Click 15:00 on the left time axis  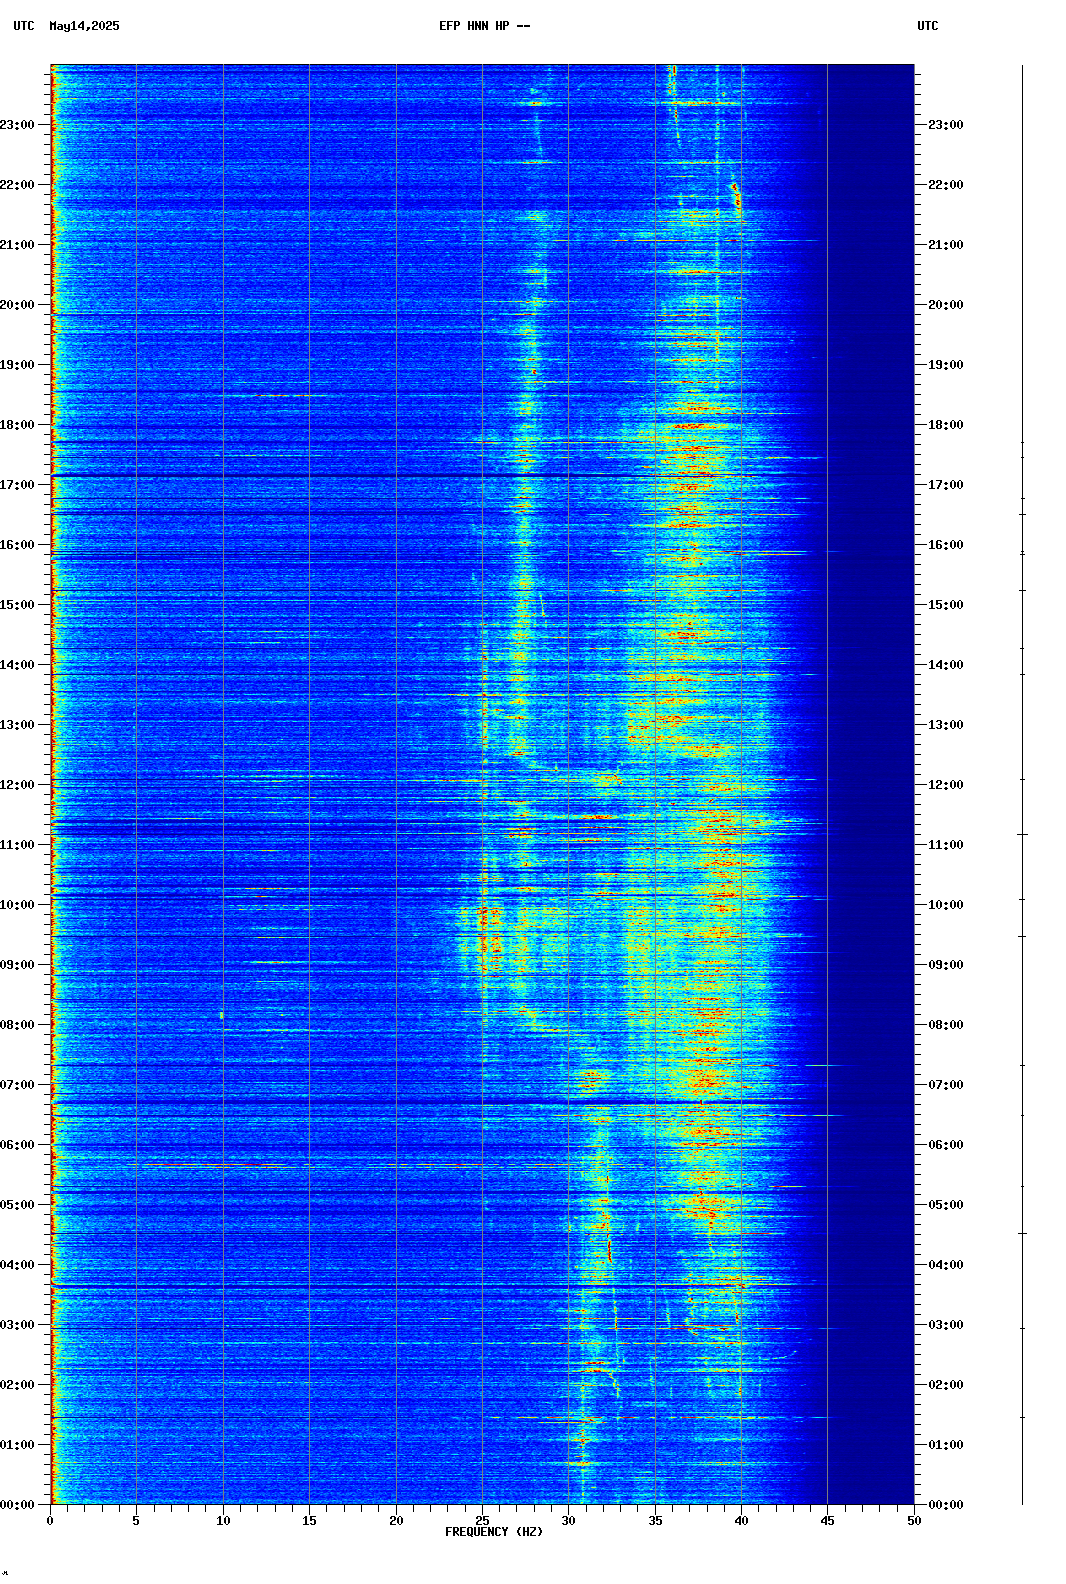17,605
